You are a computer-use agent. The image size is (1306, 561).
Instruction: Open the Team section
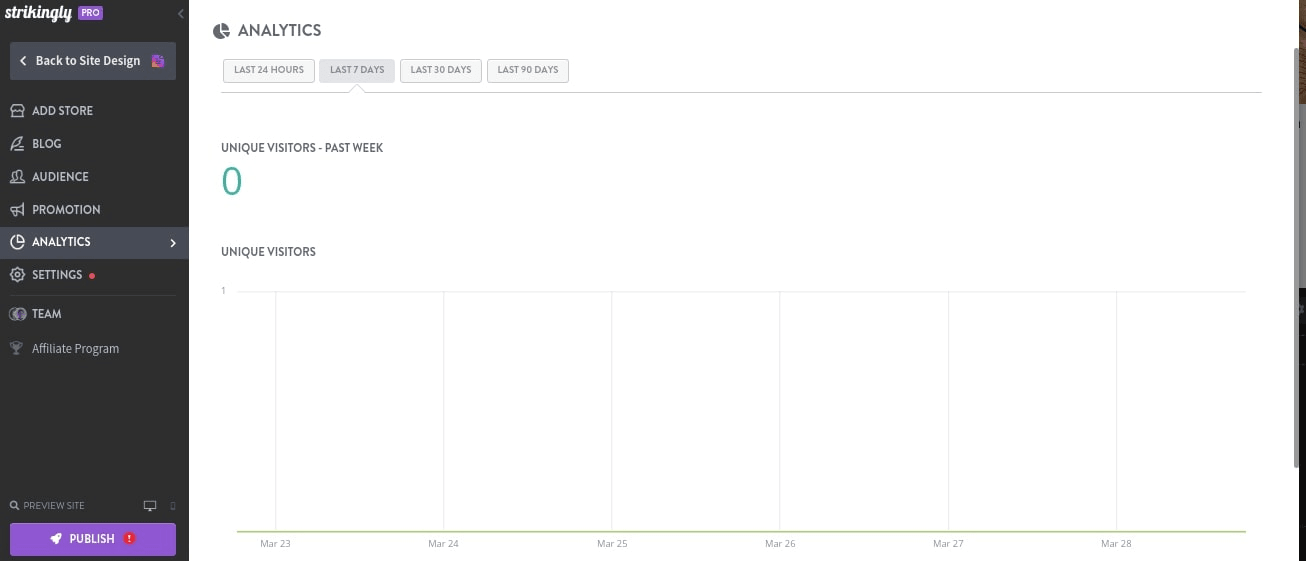coord(94,314)
